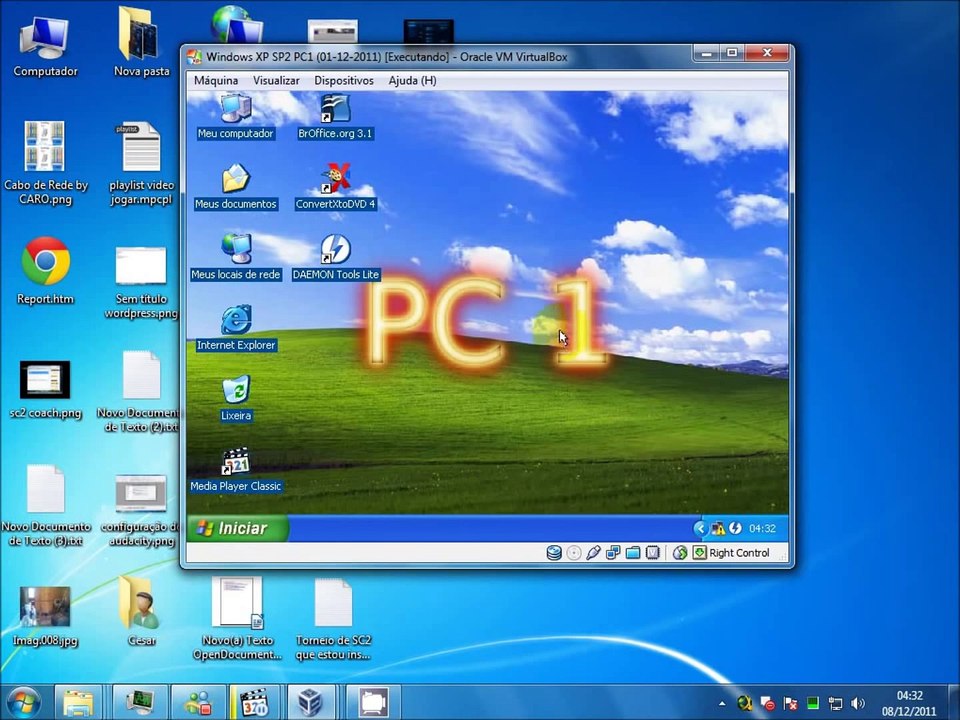Viewport: 960px width, 720px height.
Task: Click the USB devices indicator
Action: click(593, 553)
